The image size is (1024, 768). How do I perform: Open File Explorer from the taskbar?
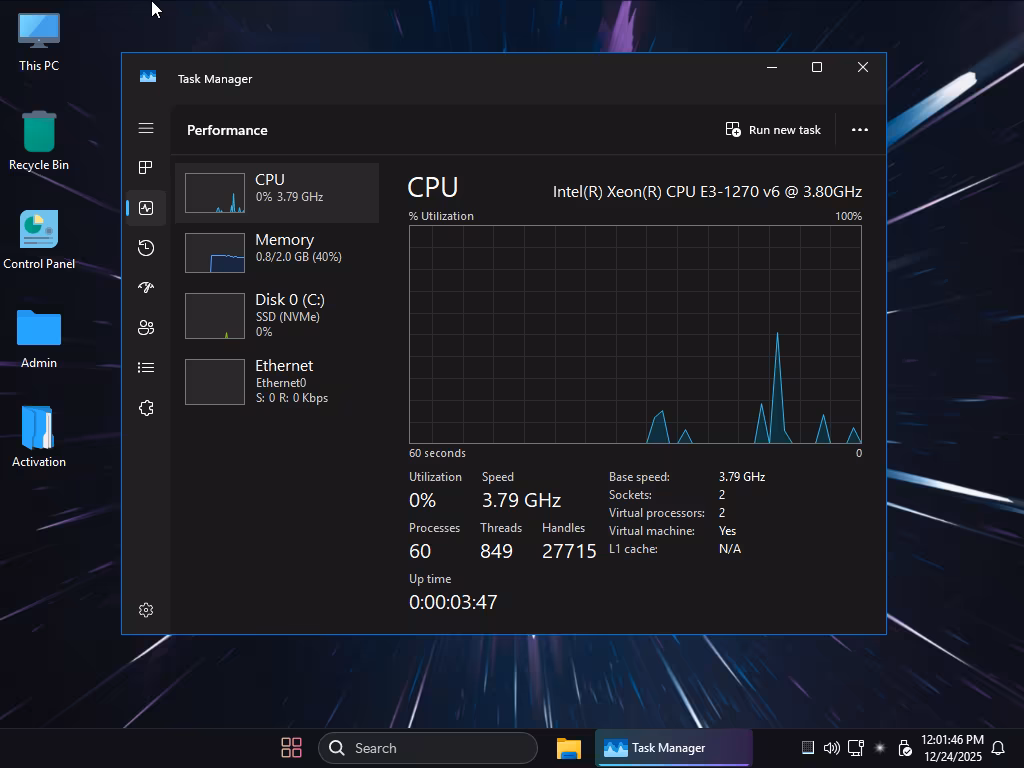pyautogui.click(x=569, y=748)
